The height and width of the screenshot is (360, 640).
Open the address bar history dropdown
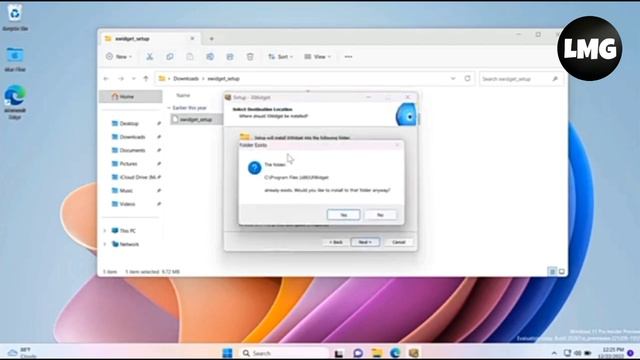point(453,78)
